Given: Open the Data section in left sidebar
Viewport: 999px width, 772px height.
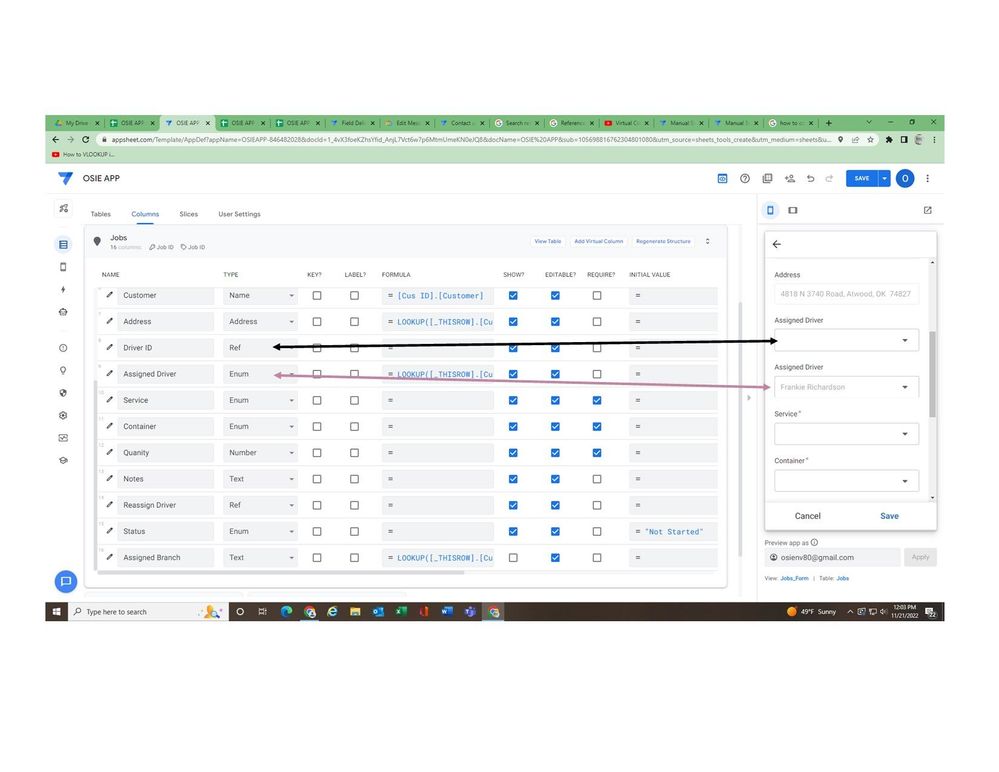Looking at the screenshot, I should [63, 245].
